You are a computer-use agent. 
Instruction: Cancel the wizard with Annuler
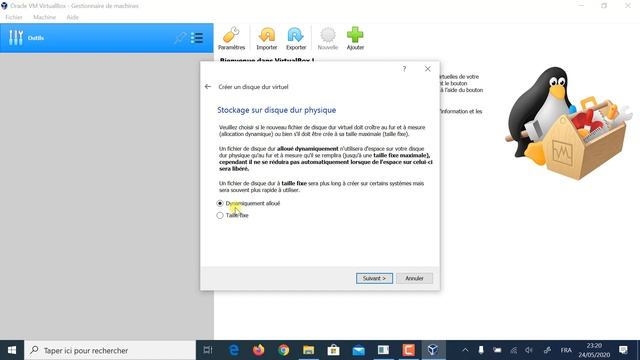(414, 278)
